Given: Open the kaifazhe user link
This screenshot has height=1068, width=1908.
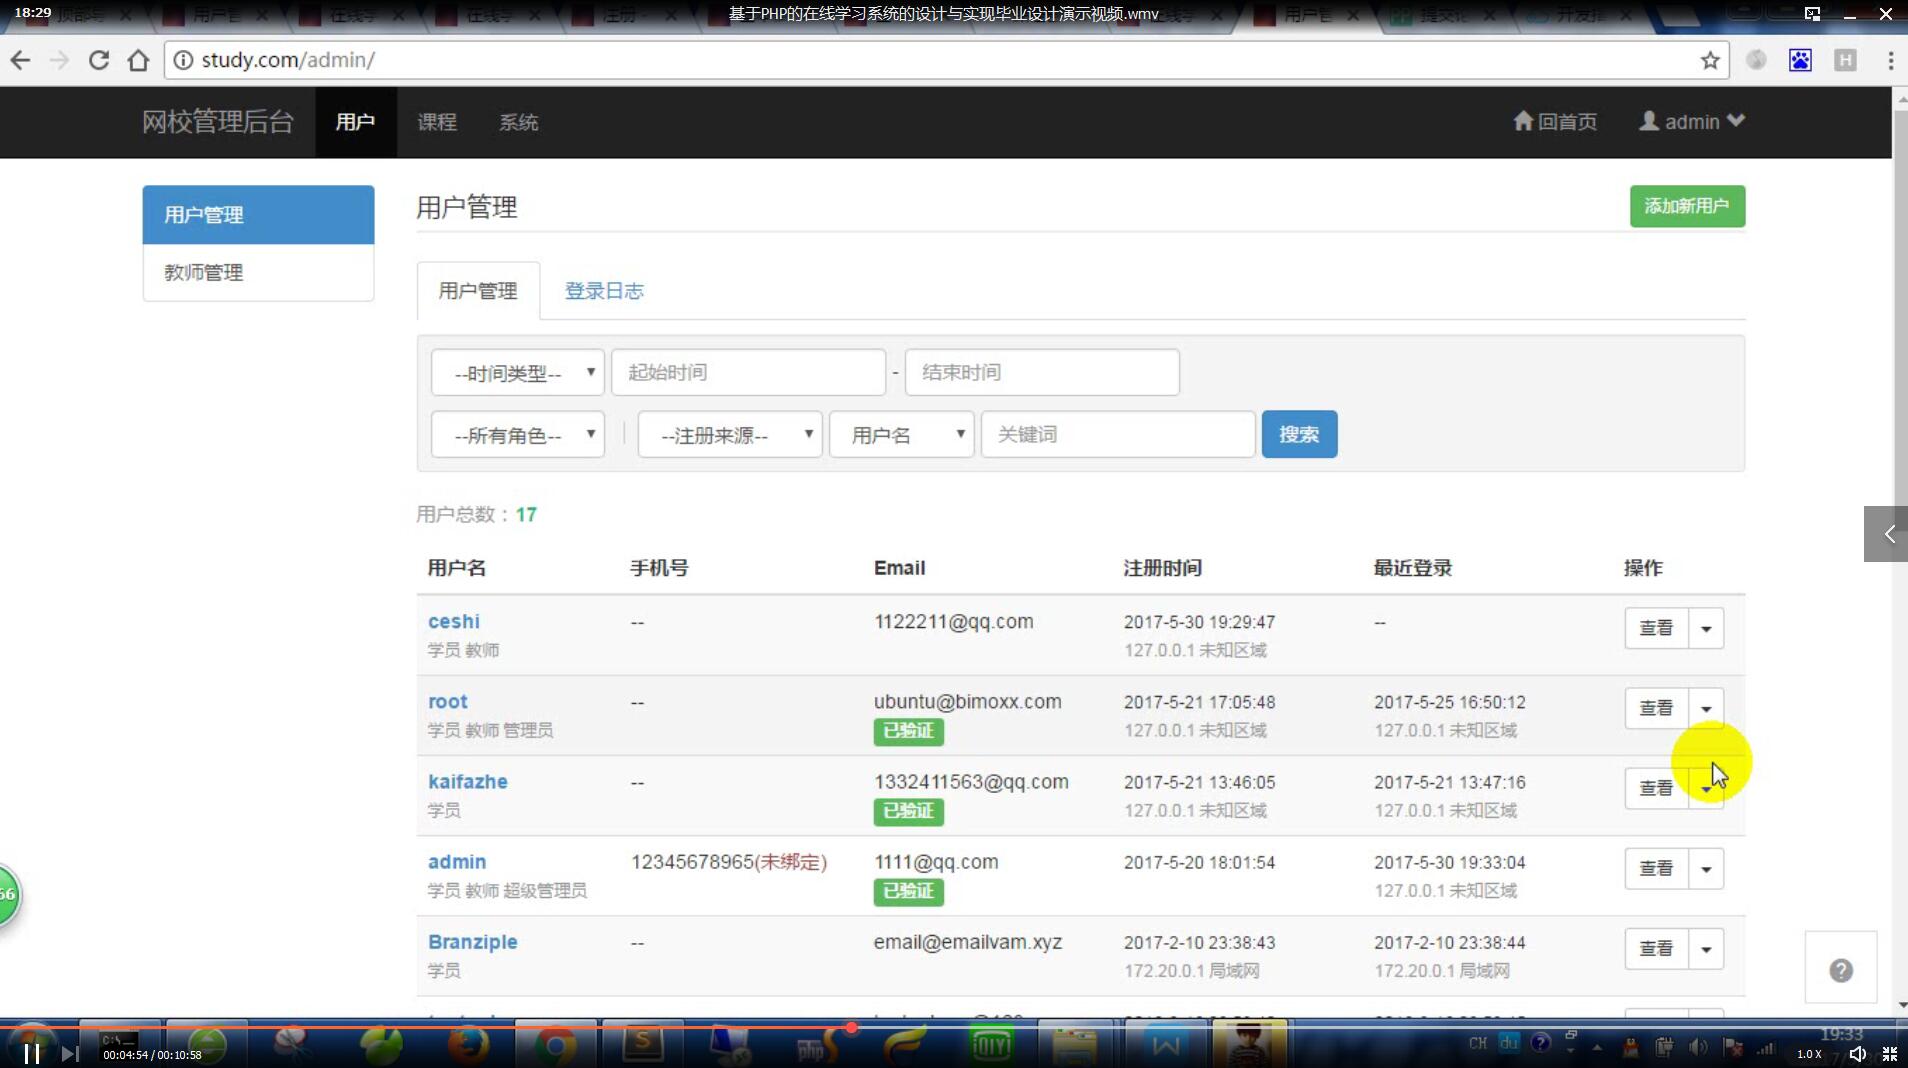Looking at the screenshot, I should (468, 781).
